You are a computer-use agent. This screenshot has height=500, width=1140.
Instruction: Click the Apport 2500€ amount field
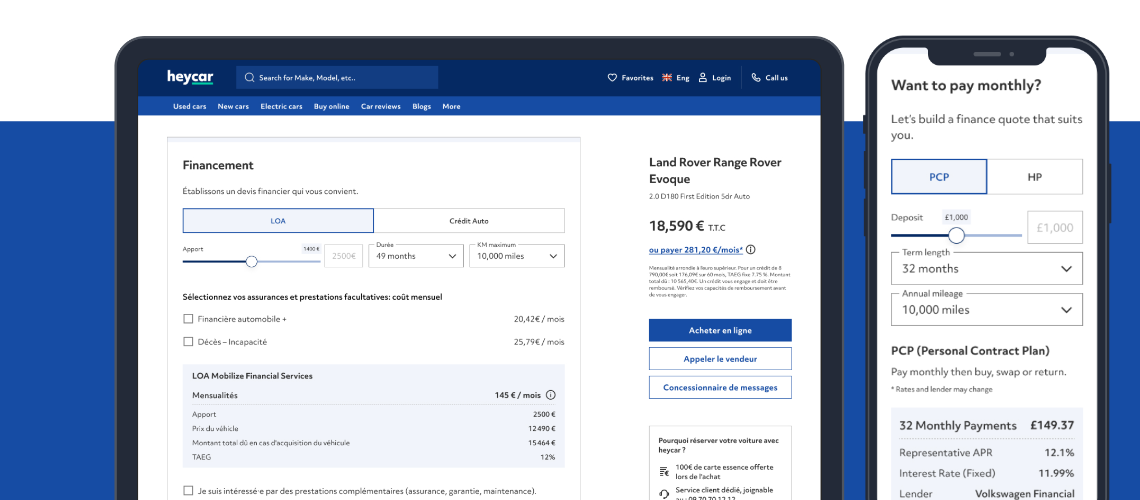(343, 256)
